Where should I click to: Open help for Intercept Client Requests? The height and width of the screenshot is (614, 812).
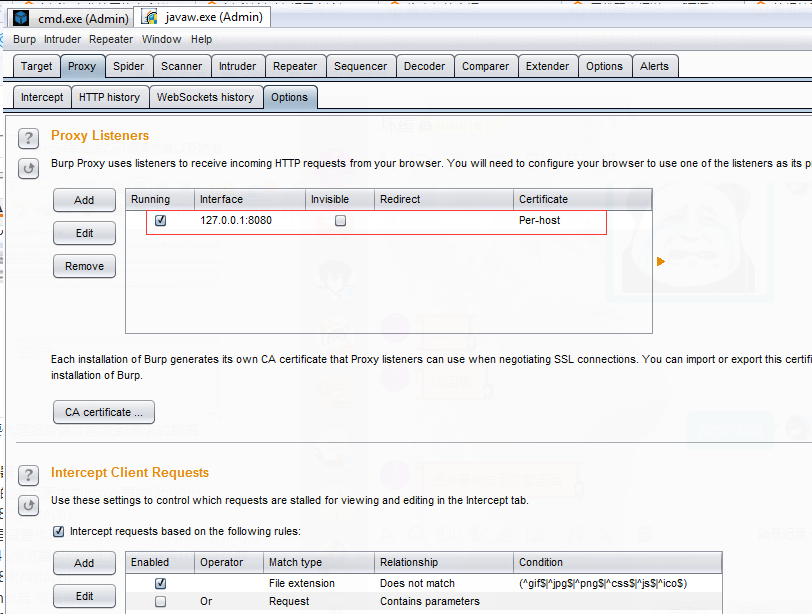(28, 475)
